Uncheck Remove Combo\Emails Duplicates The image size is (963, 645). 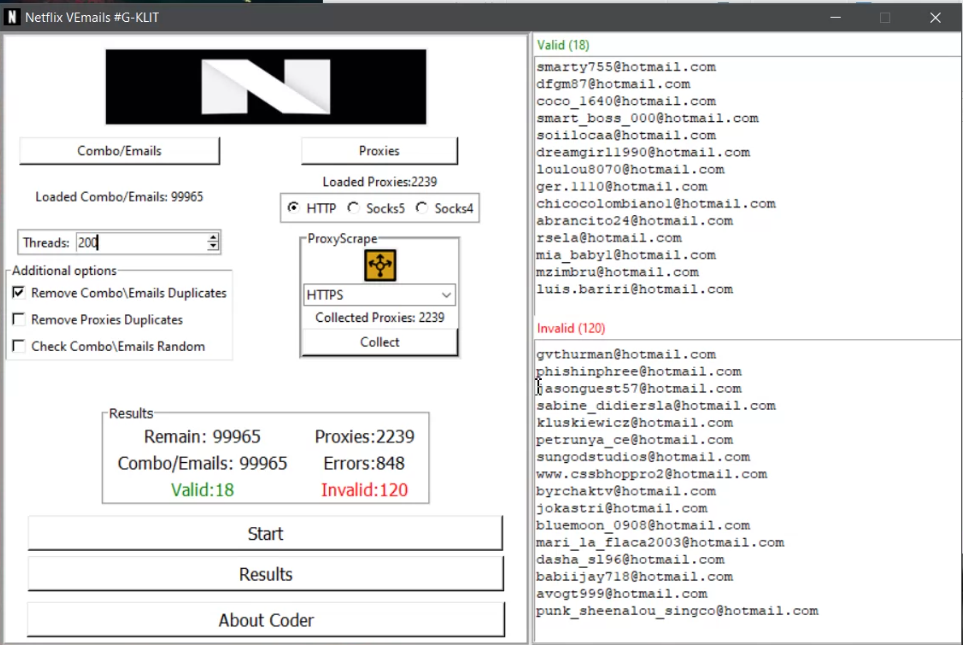[x=19, y=293]
